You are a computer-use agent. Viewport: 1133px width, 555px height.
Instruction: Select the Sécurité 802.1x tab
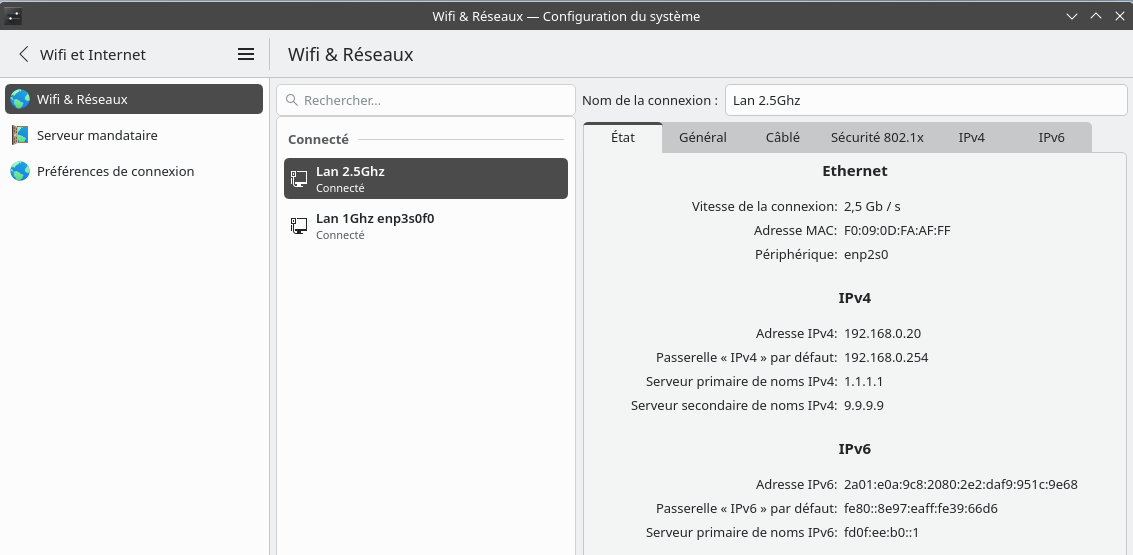coord(877,137)
